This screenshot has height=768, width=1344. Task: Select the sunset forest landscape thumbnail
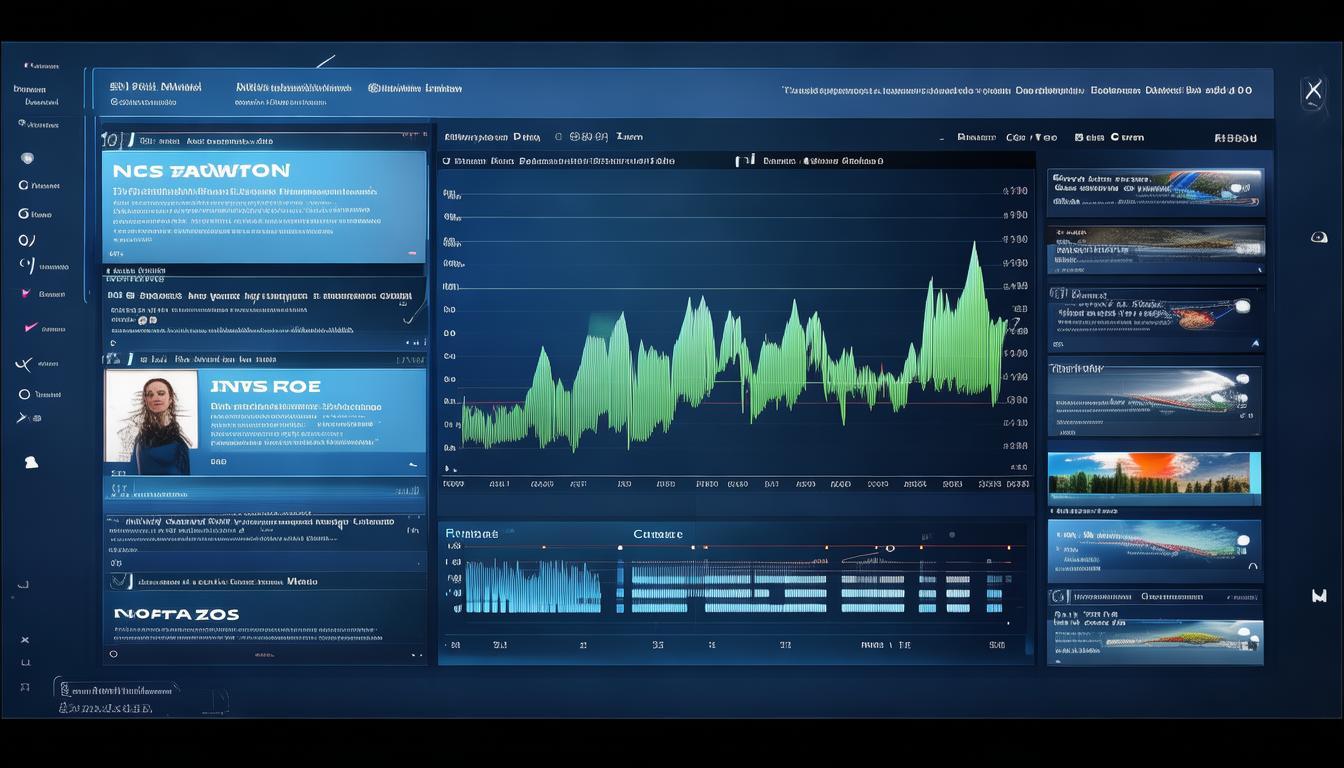point(1153,478)
